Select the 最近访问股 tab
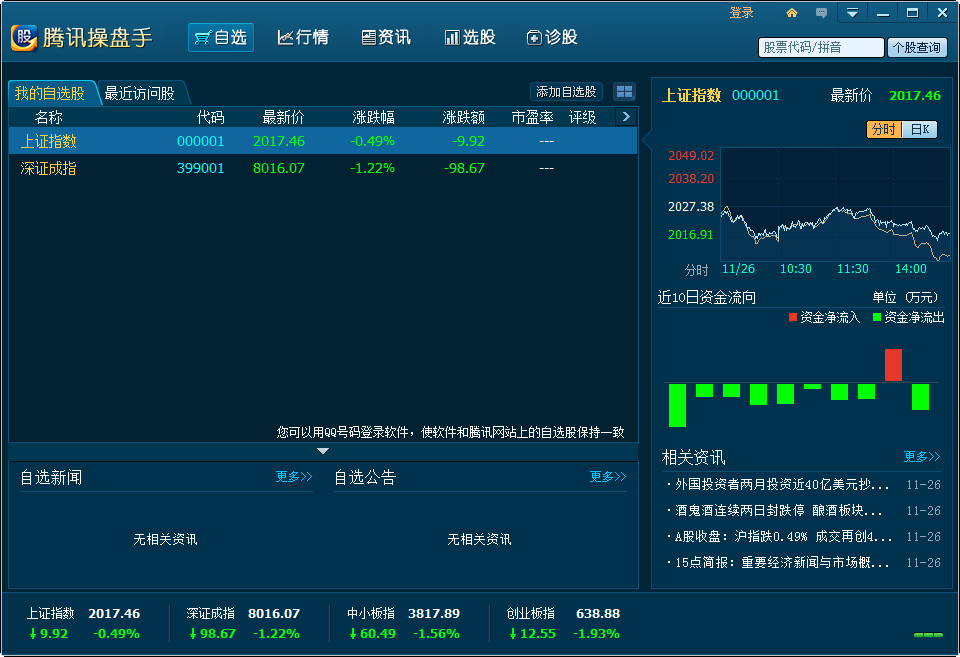This screenshot has width=960, height=657. pyautogui.click(x=140, y=93)
